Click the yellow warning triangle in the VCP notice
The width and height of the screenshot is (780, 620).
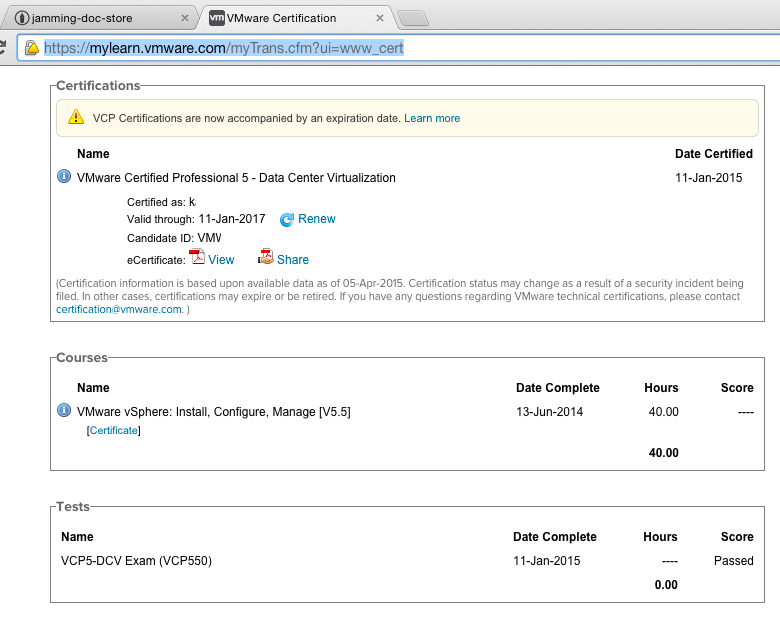pyautogui.click(x=76, y=117)
